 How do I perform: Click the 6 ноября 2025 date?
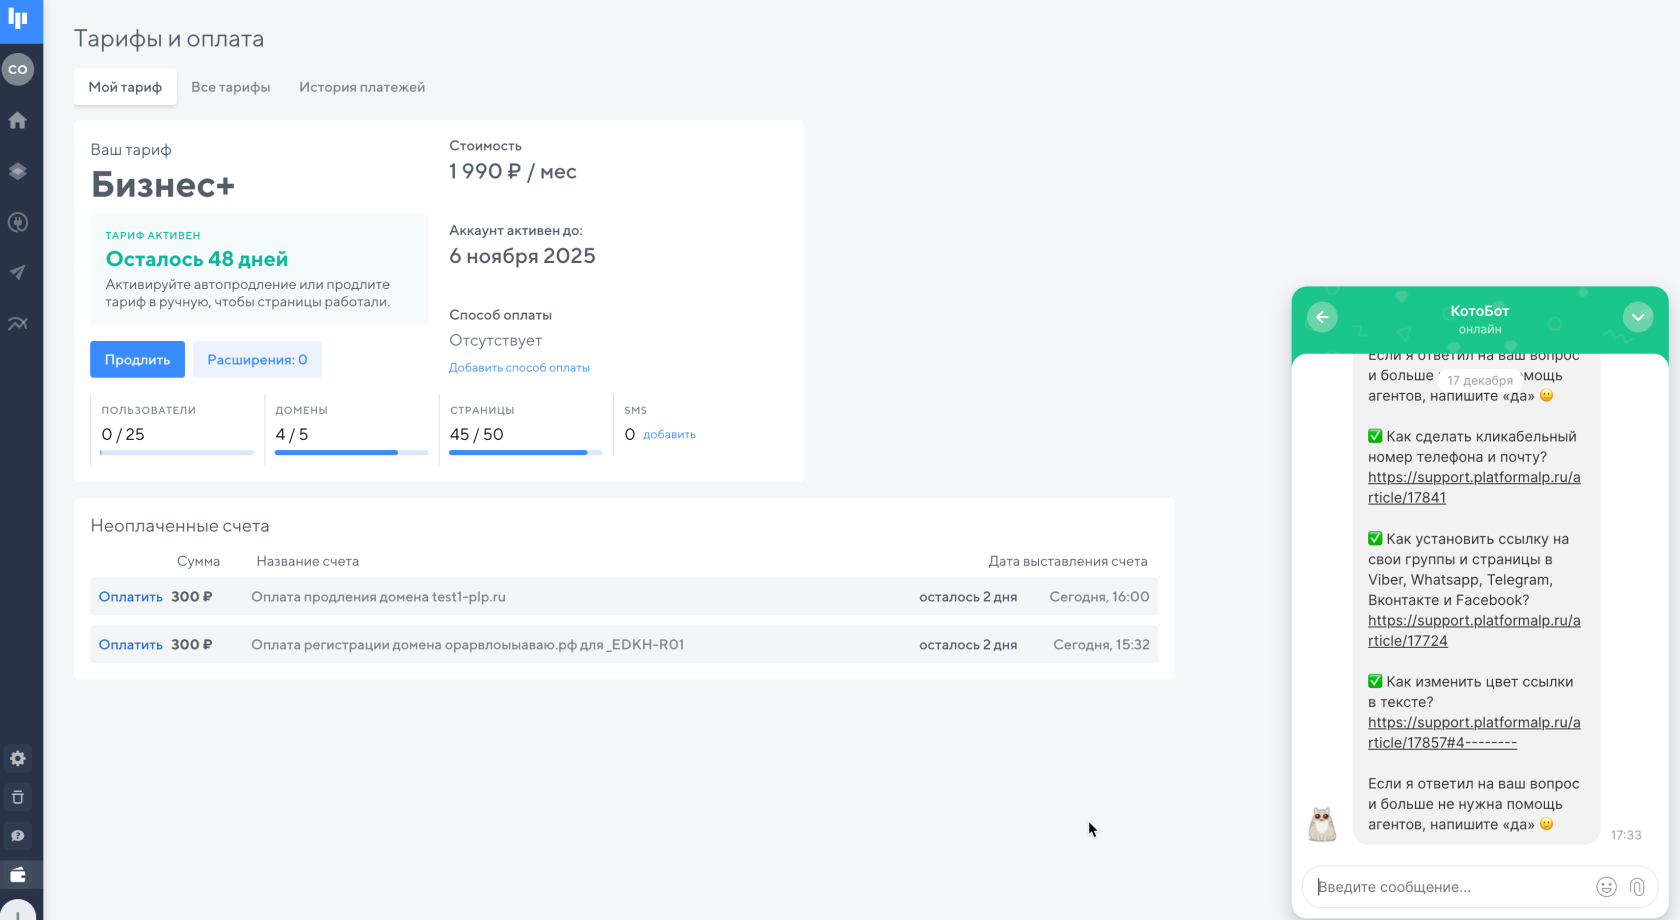coord(522,256)
